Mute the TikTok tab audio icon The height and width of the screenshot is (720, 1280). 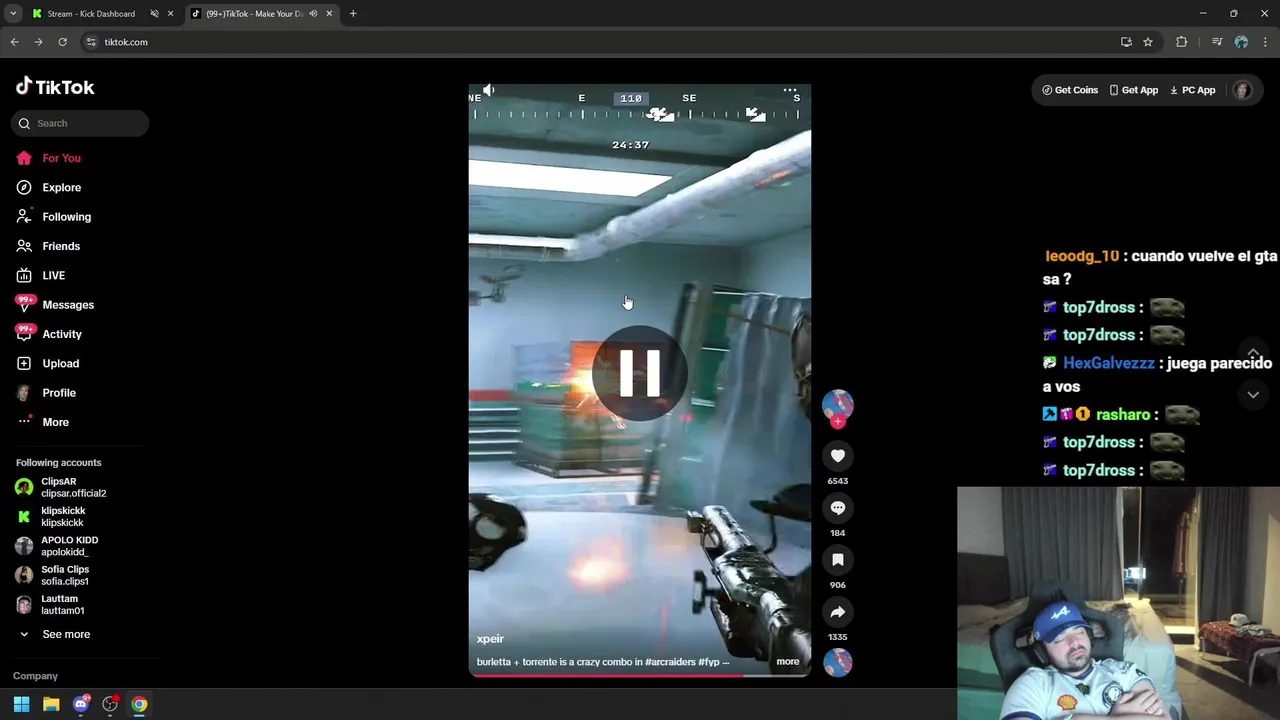pos(313,14)
